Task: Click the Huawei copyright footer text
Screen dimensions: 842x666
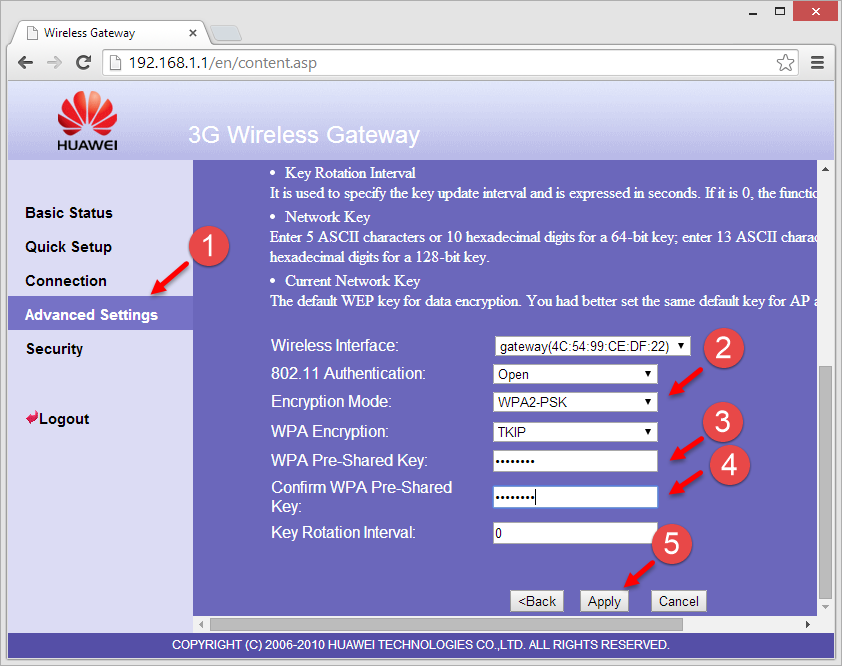Action: click(420, 645)
